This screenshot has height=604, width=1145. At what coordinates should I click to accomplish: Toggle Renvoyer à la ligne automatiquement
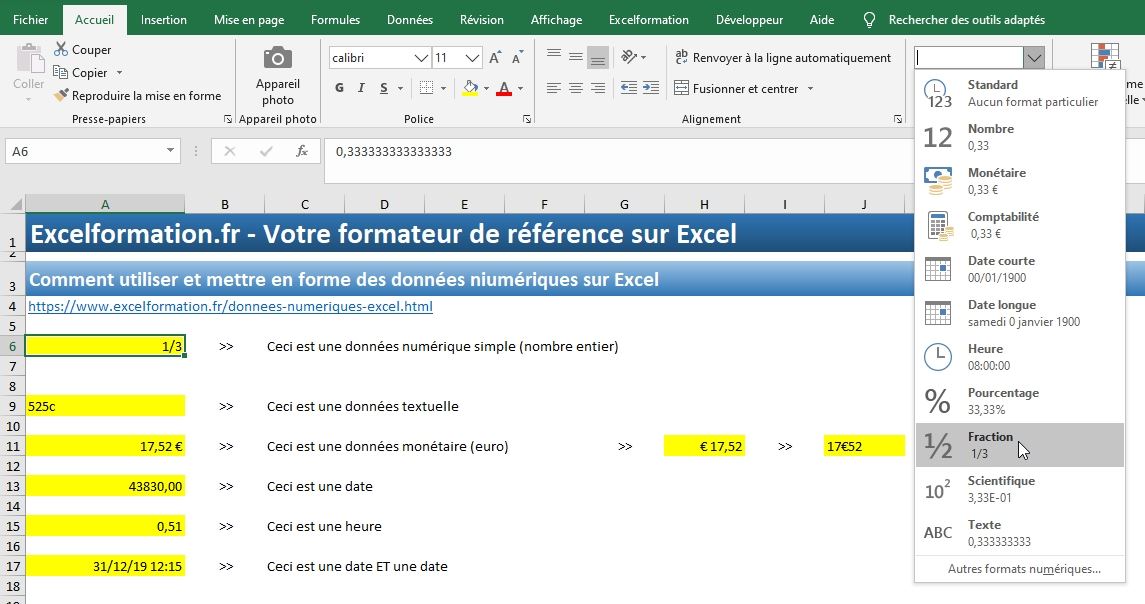[x=783, y=58]
